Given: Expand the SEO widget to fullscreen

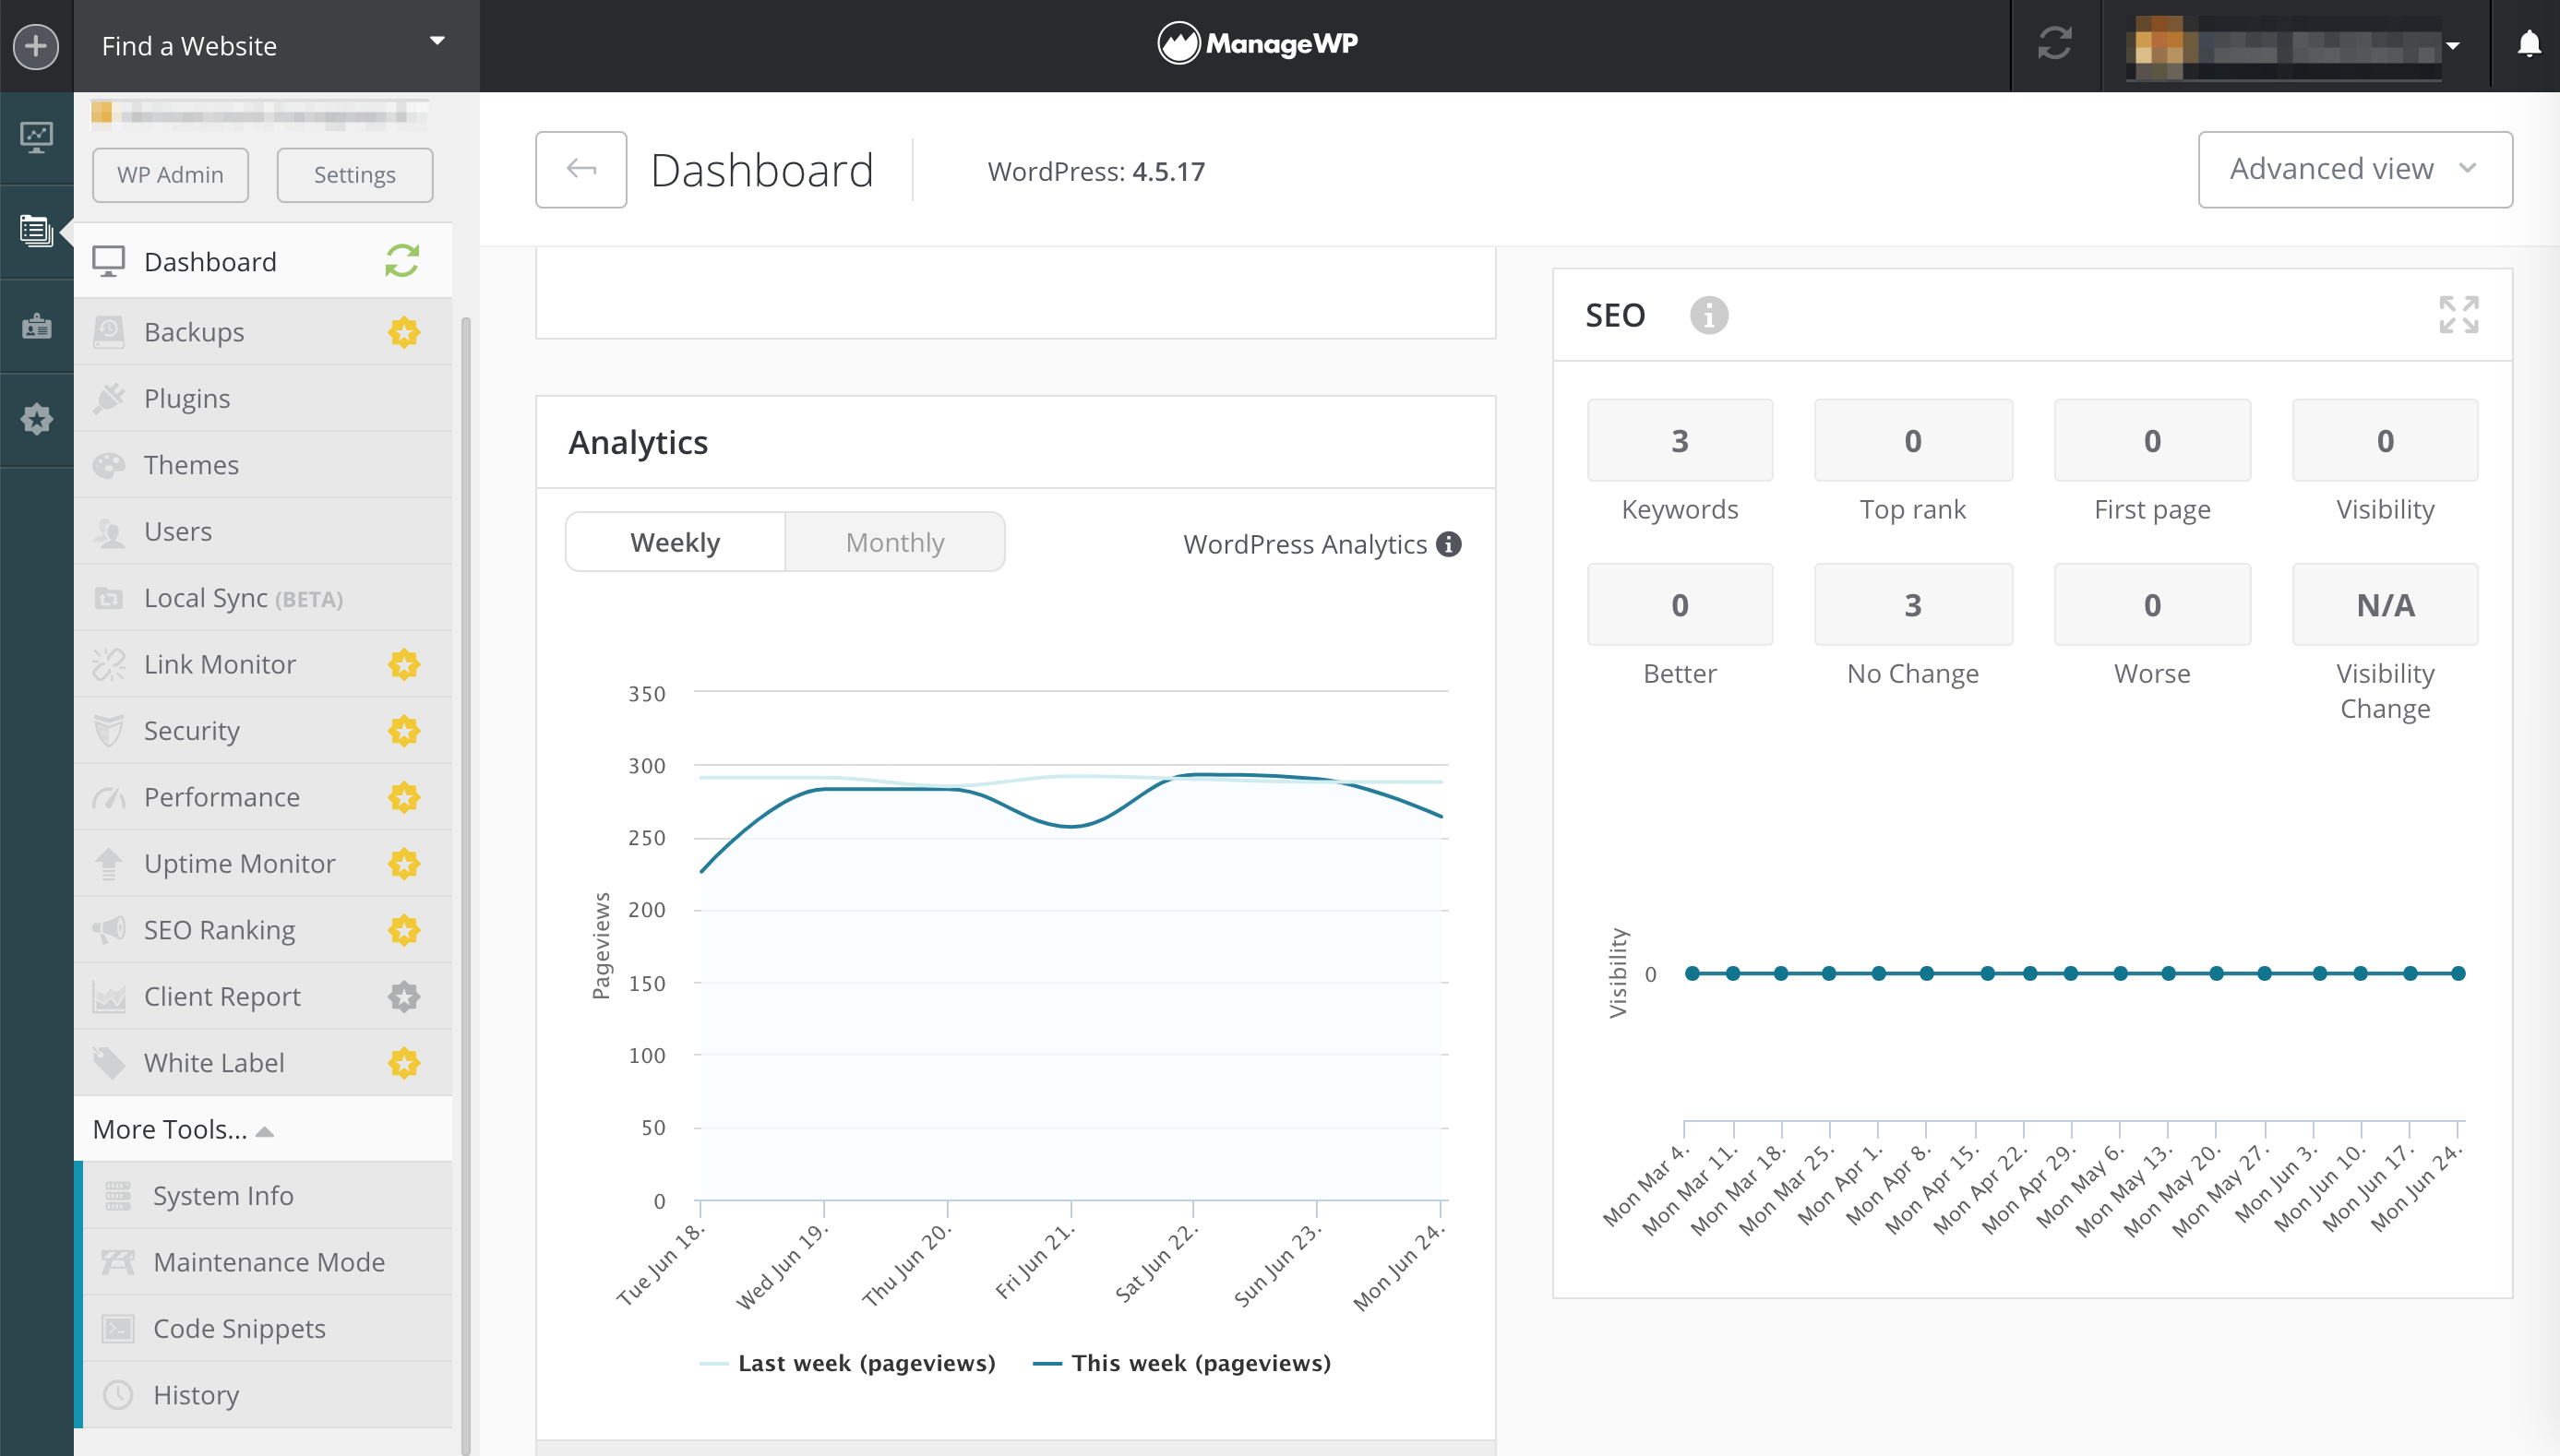Looking at the screenshot, I should point(2459,315).
